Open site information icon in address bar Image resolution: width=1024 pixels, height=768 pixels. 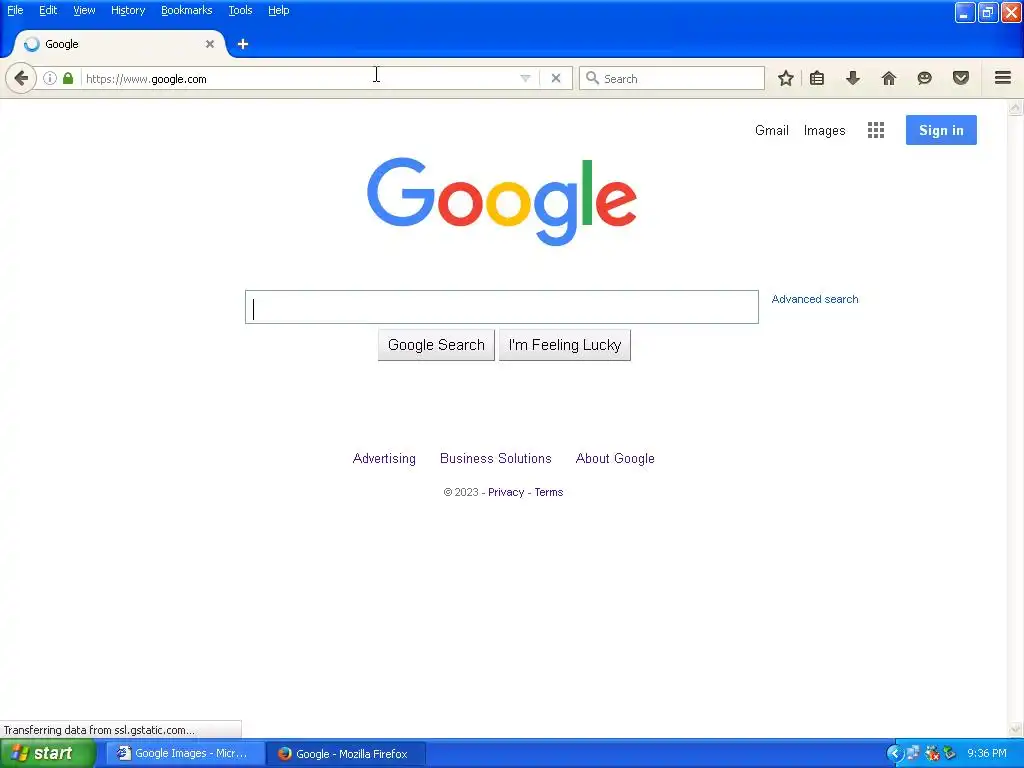(x=50, y=78)
